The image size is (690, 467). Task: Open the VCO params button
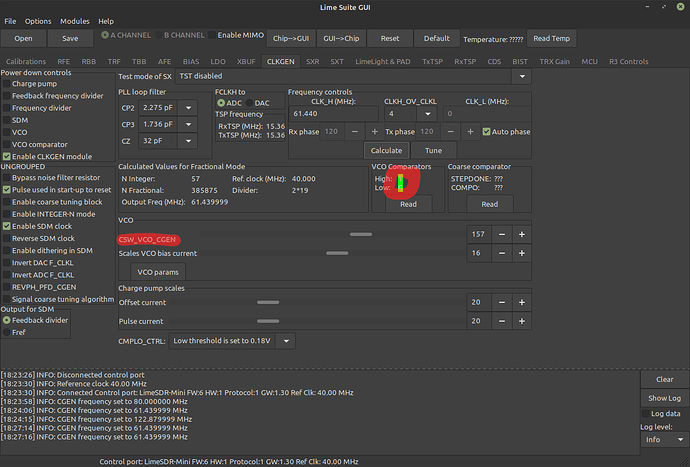[158, 272]
